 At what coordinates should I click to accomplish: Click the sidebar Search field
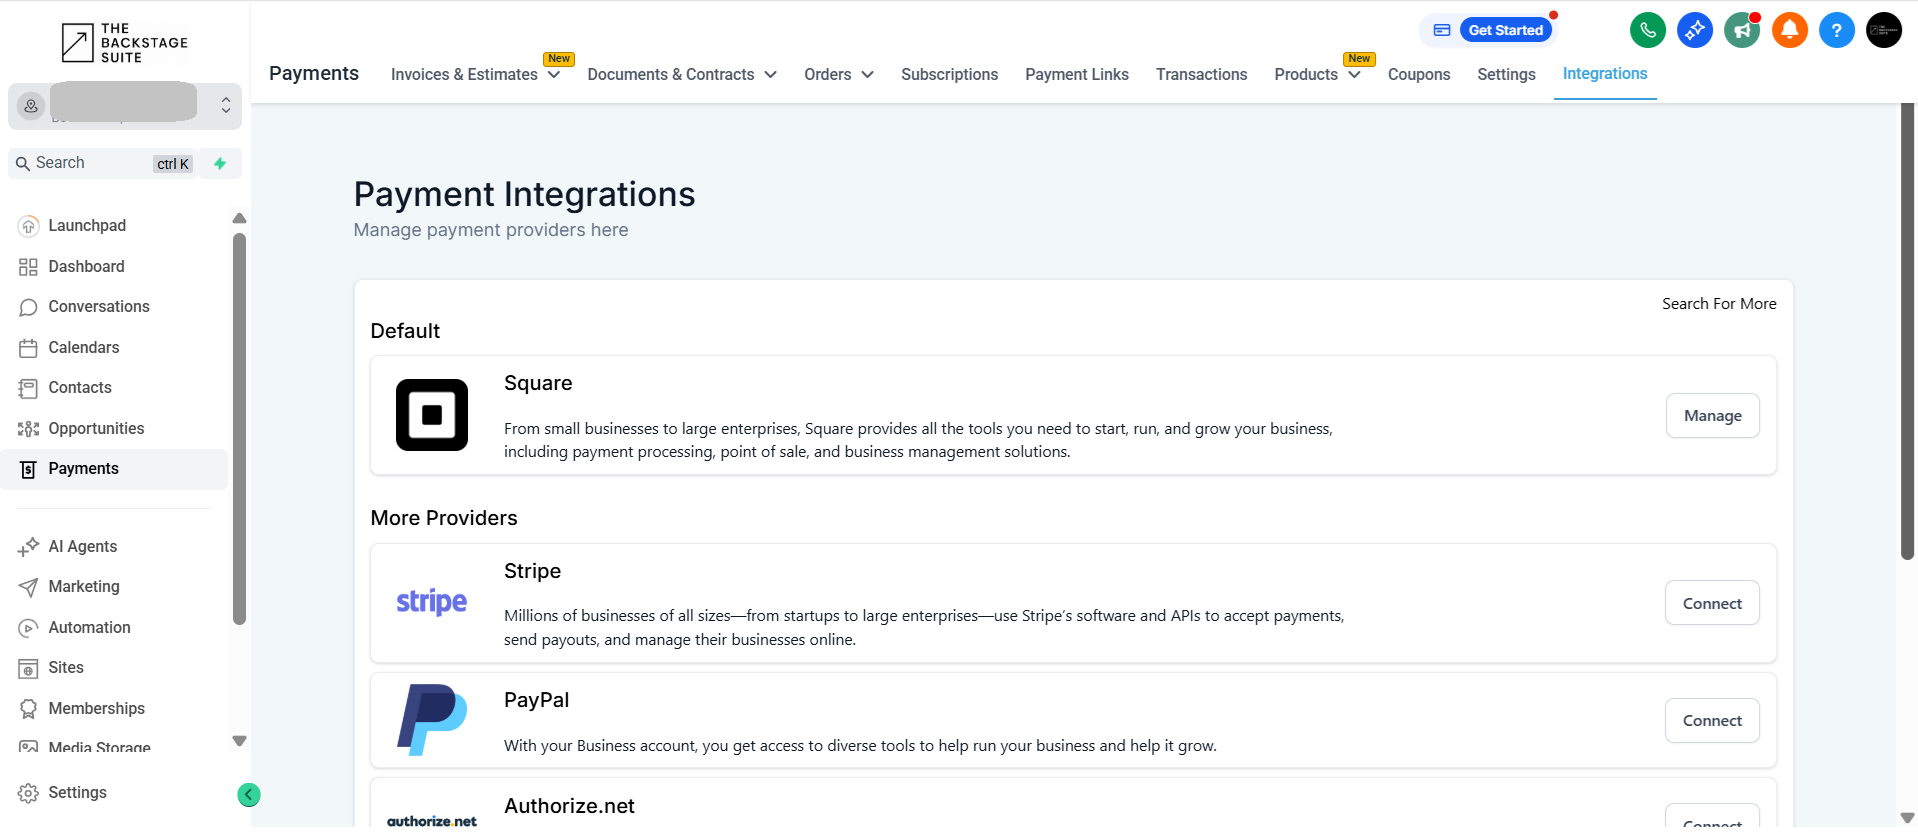tap(90, 164)
